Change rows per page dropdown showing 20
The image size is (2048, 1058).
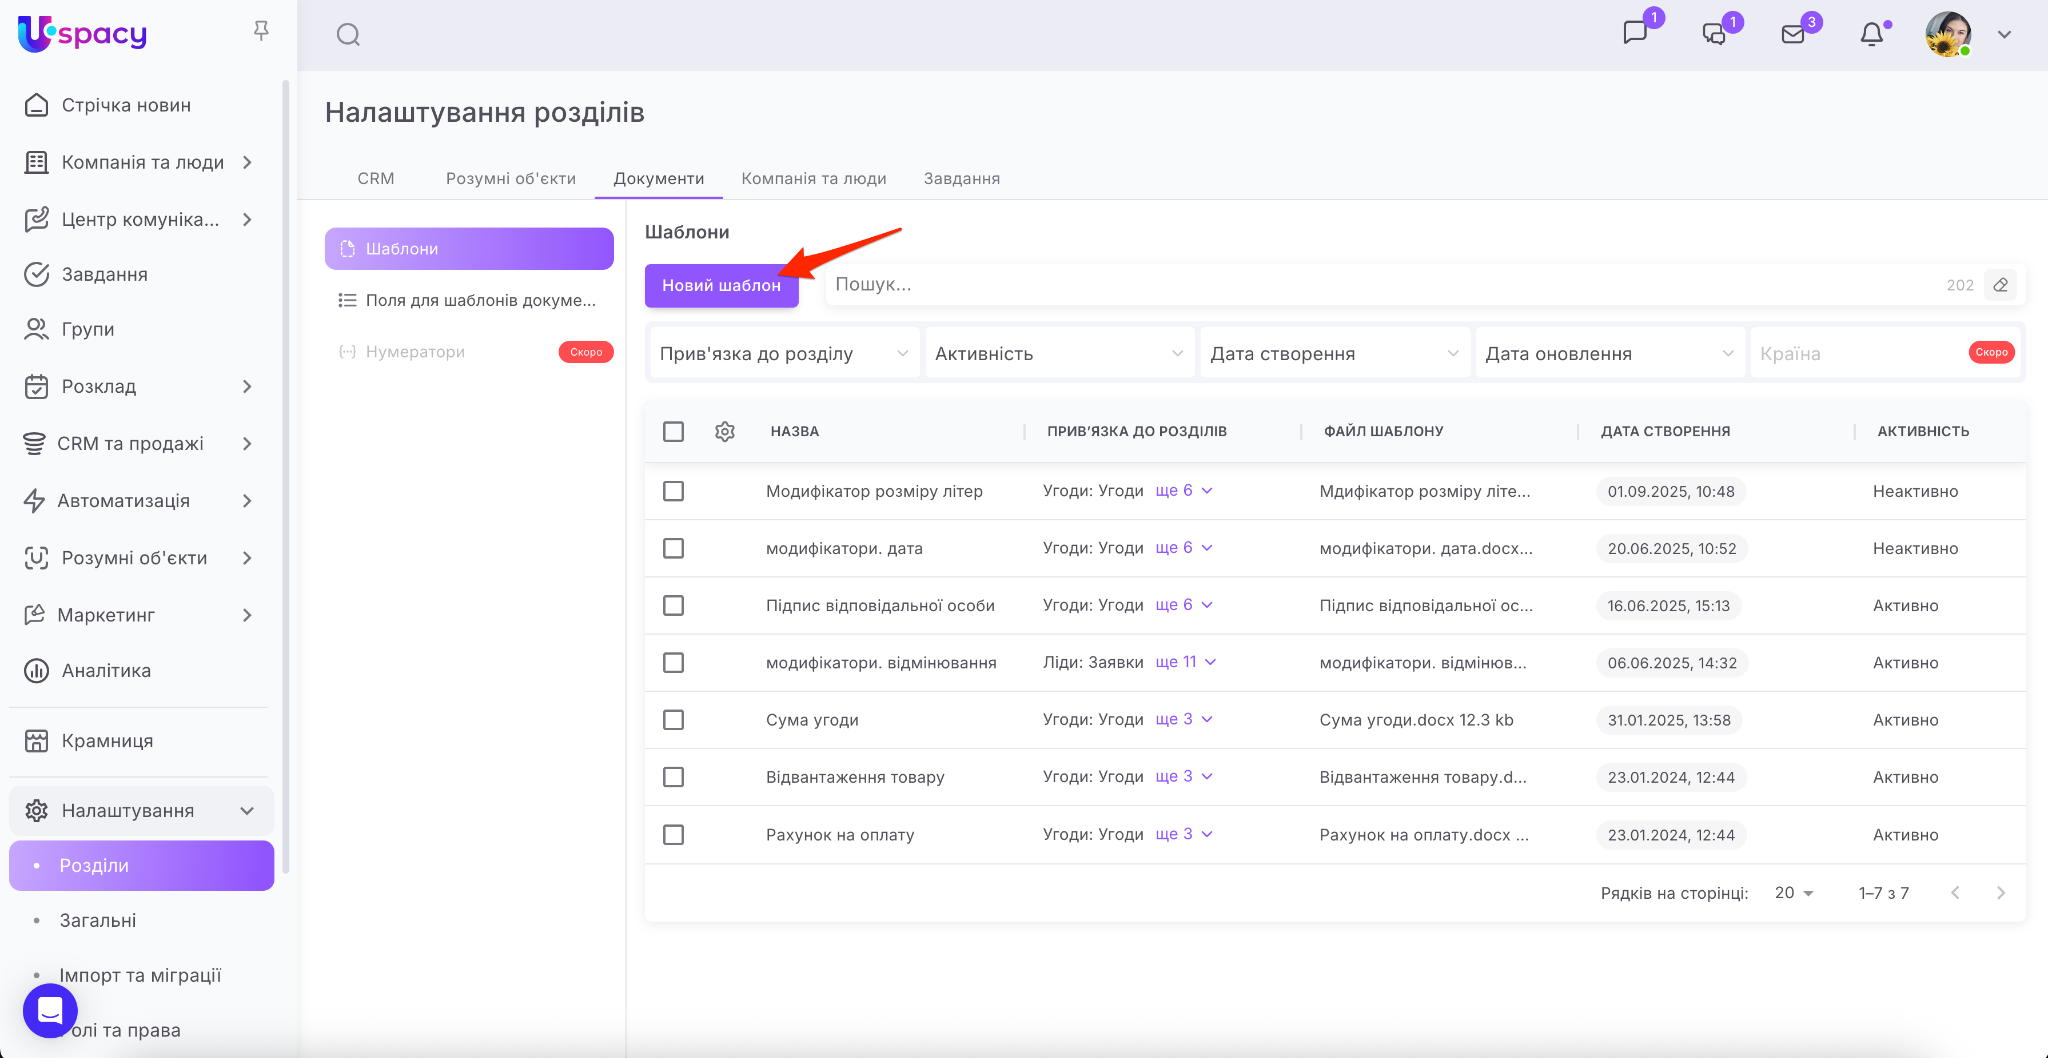1794,893
